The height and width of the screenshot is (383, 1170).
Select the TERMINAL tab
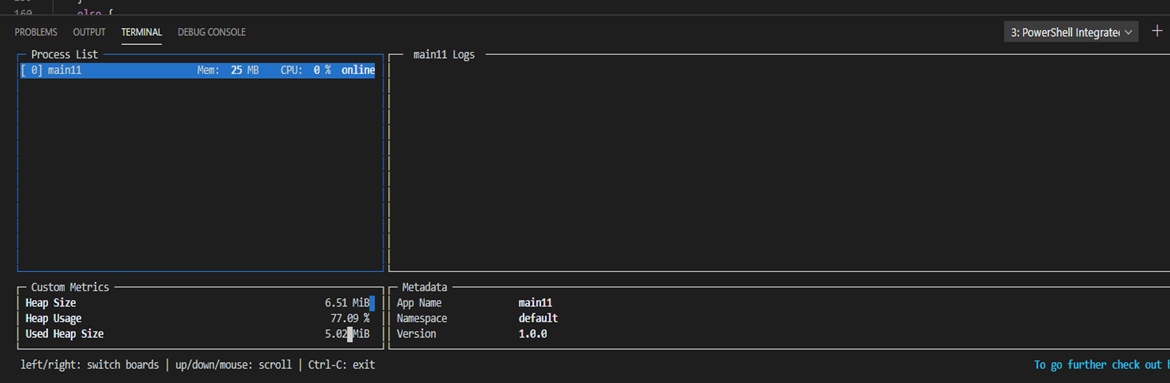(x=142, y=32)
